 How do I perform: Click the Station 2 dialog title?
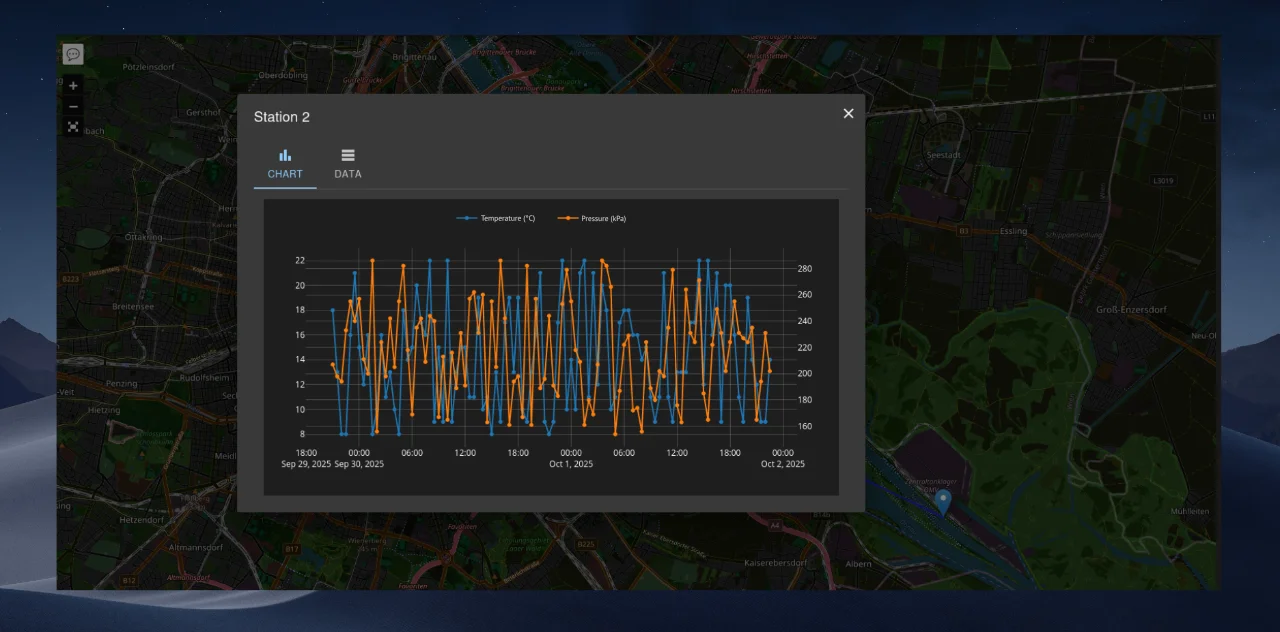282,117
